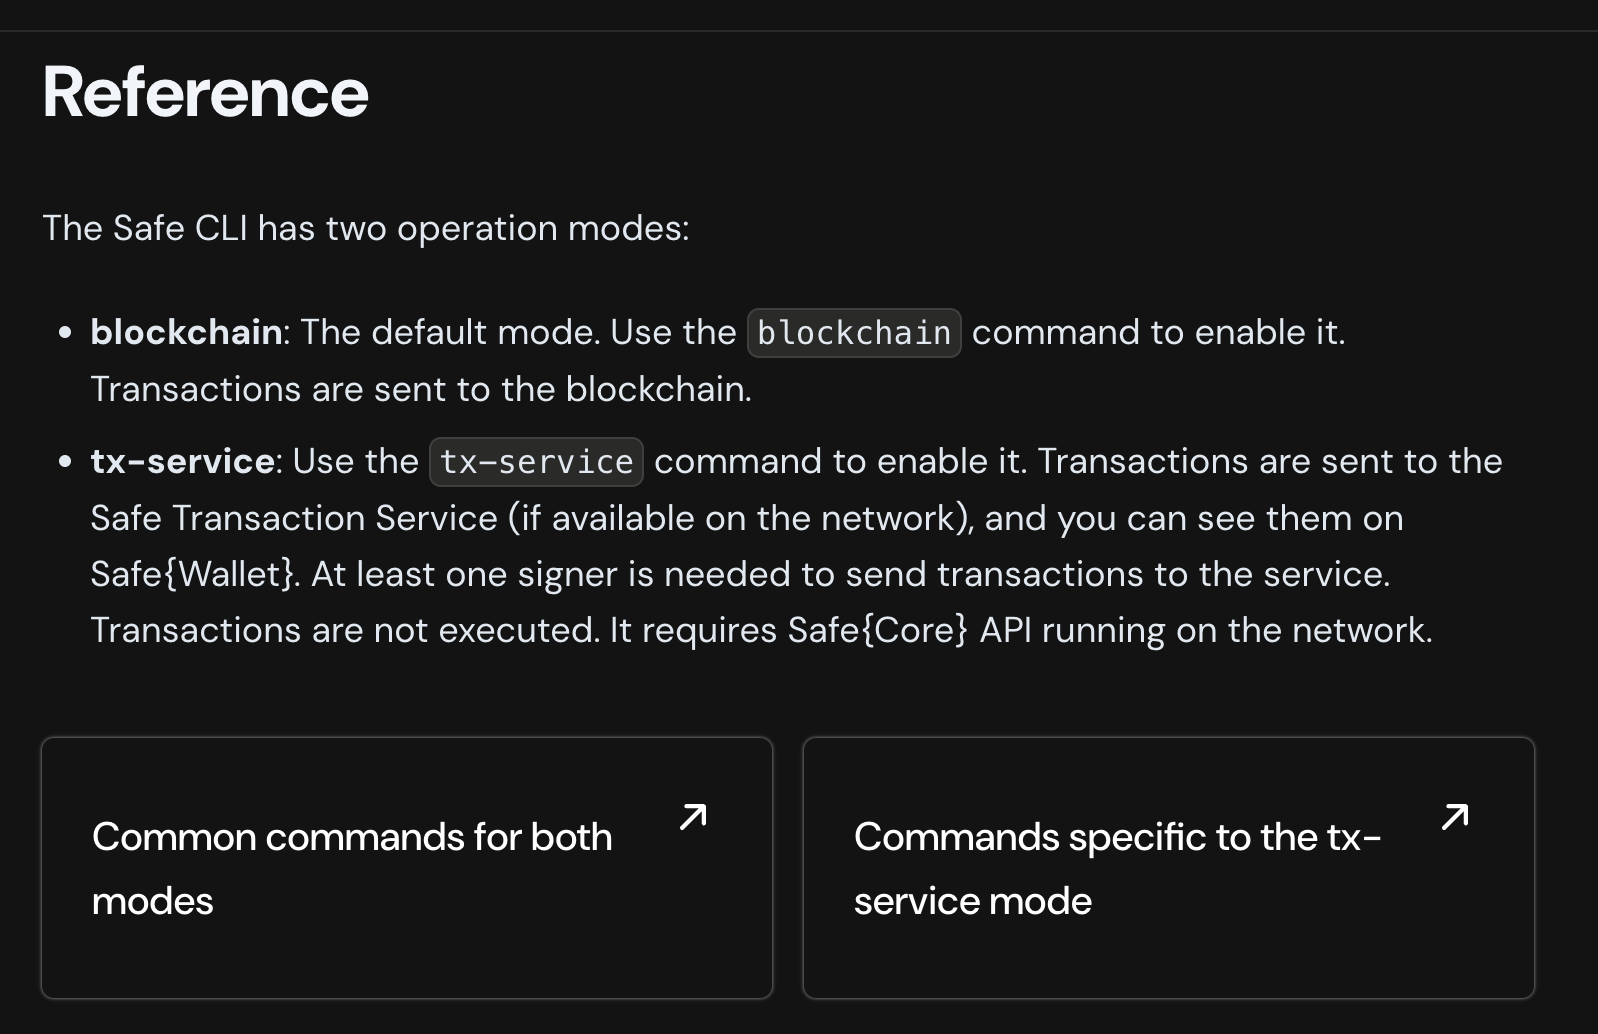The height and width of the screenshot is (1034, 1598).
Task: Click the arrow icon on tx-service commands card
Action: (x=1455, y=817)
